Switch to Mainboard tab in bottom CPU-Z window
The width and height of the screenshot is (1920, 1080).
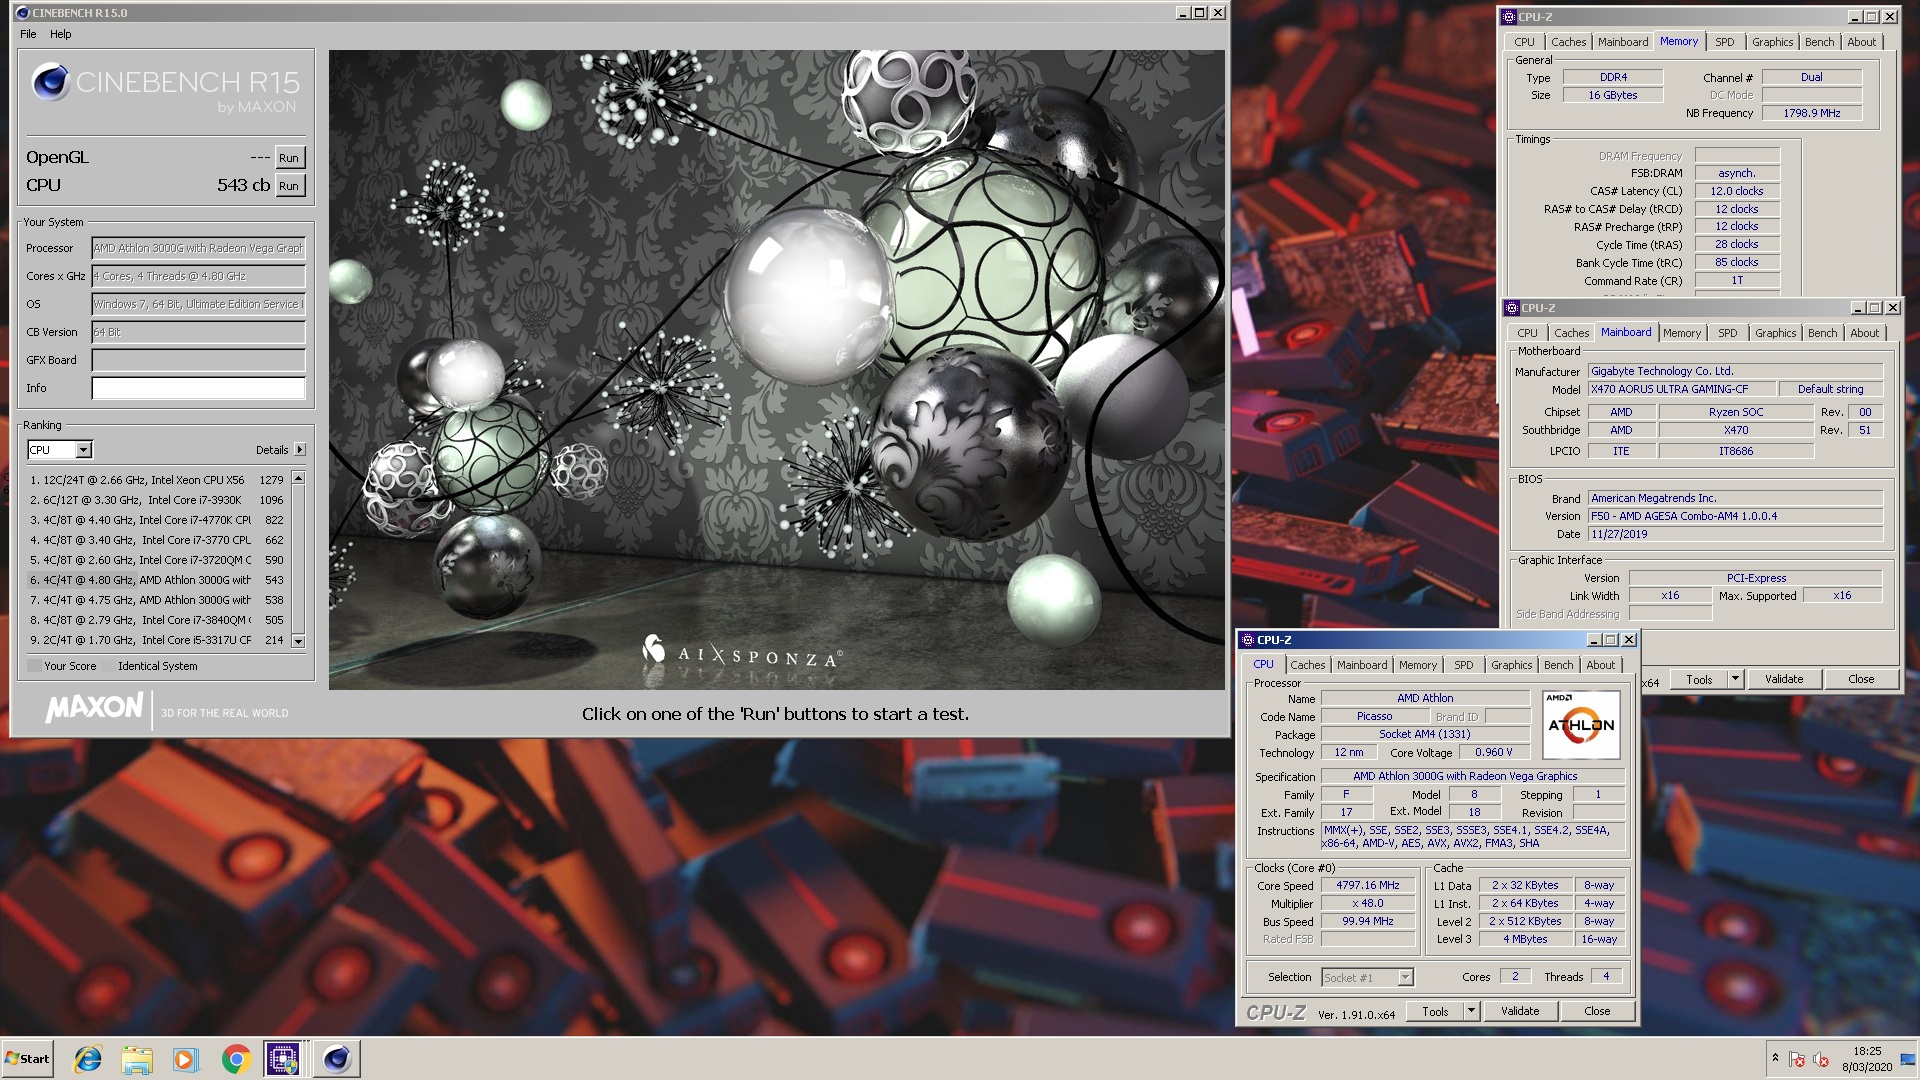[x=1362, y=665]
